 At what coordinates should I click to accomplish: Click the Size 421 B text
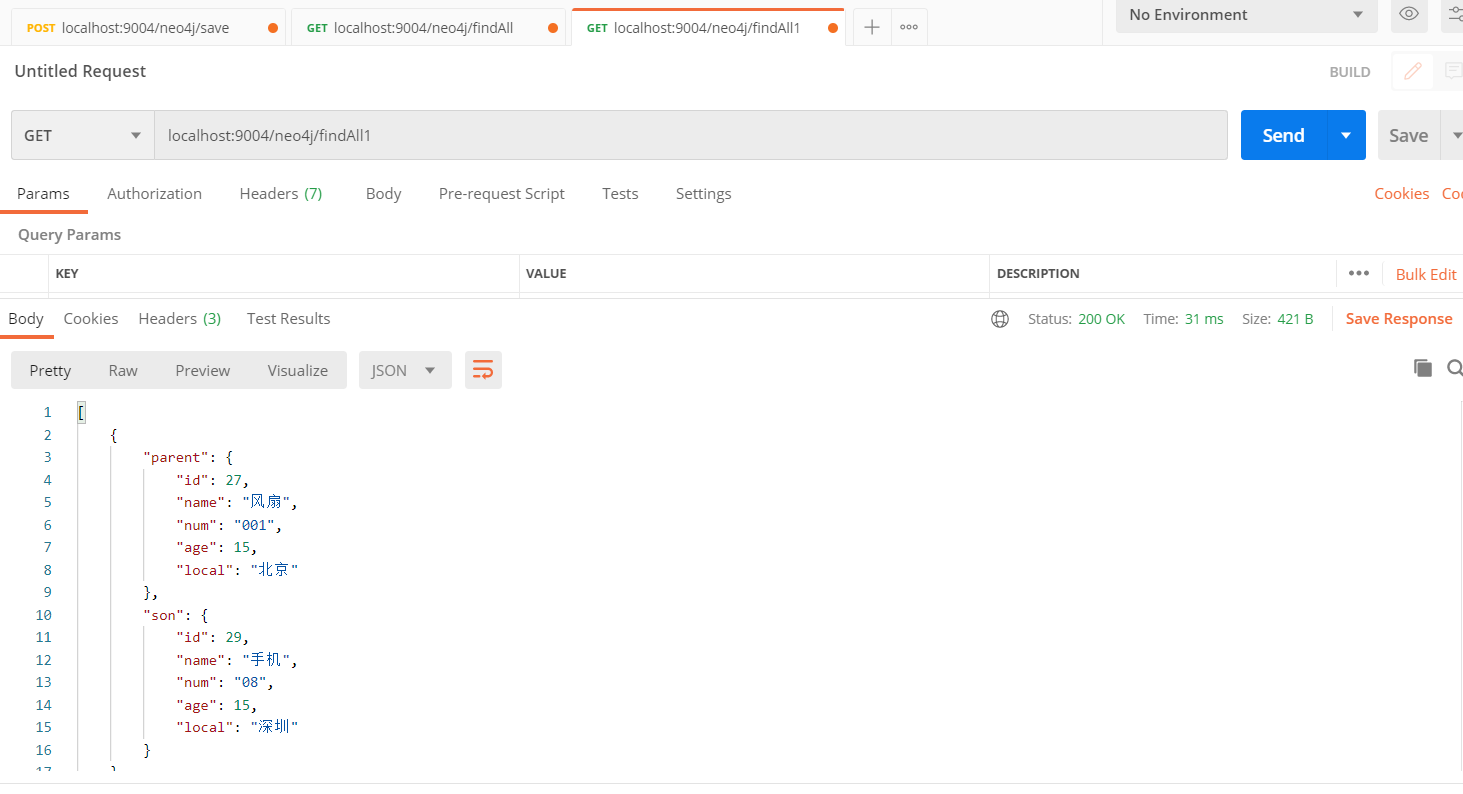[x=1277, y=319]
